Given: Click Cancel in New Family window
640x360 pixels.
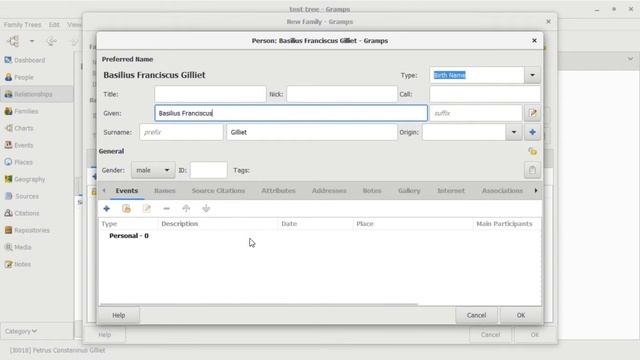Looking at the screenshot, I should tap(490, 335).
